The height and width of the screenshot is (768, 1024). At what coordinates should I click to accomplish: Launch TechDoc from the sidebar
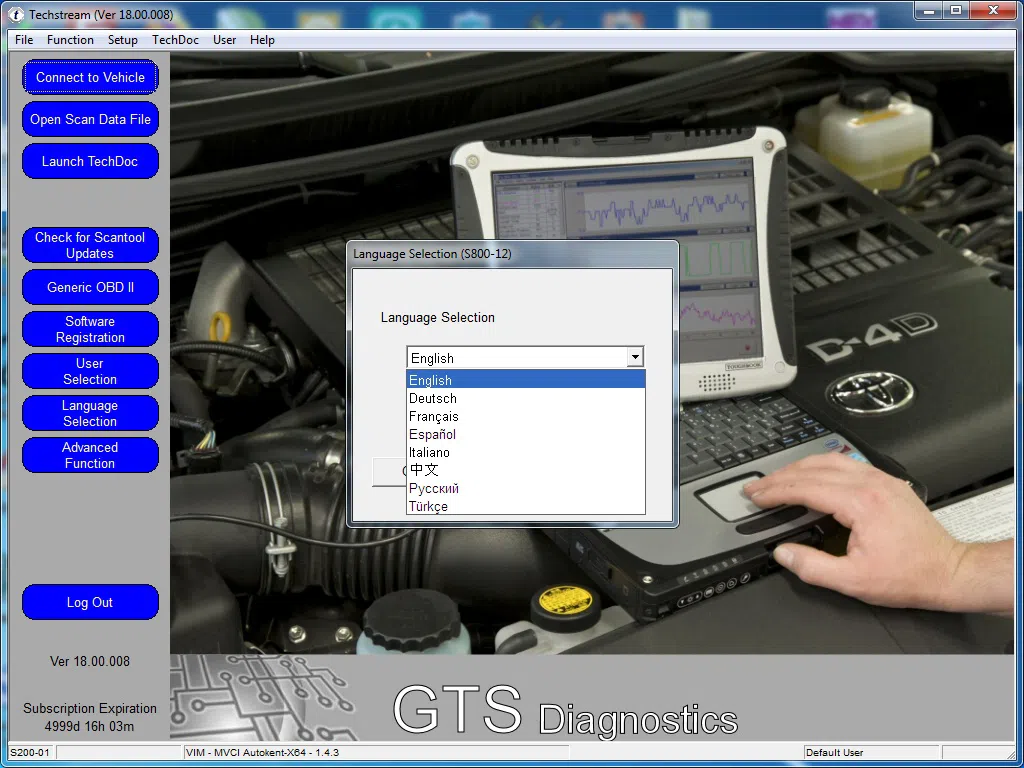tap(90, 161)
